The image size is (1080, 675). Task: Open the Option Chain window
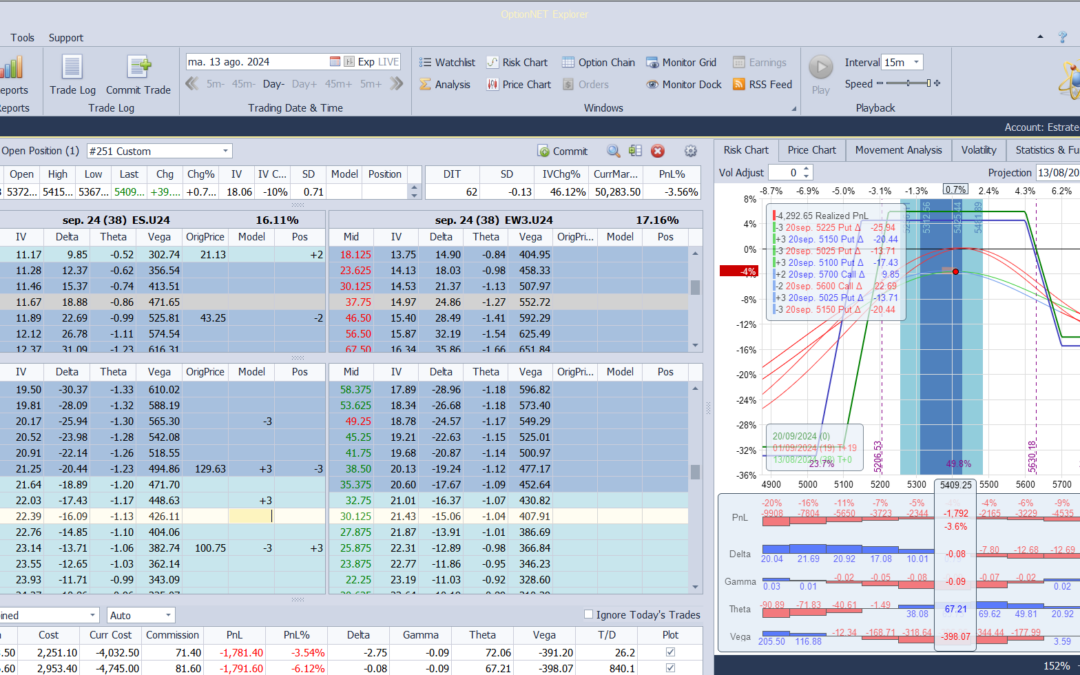pos(598,62)
